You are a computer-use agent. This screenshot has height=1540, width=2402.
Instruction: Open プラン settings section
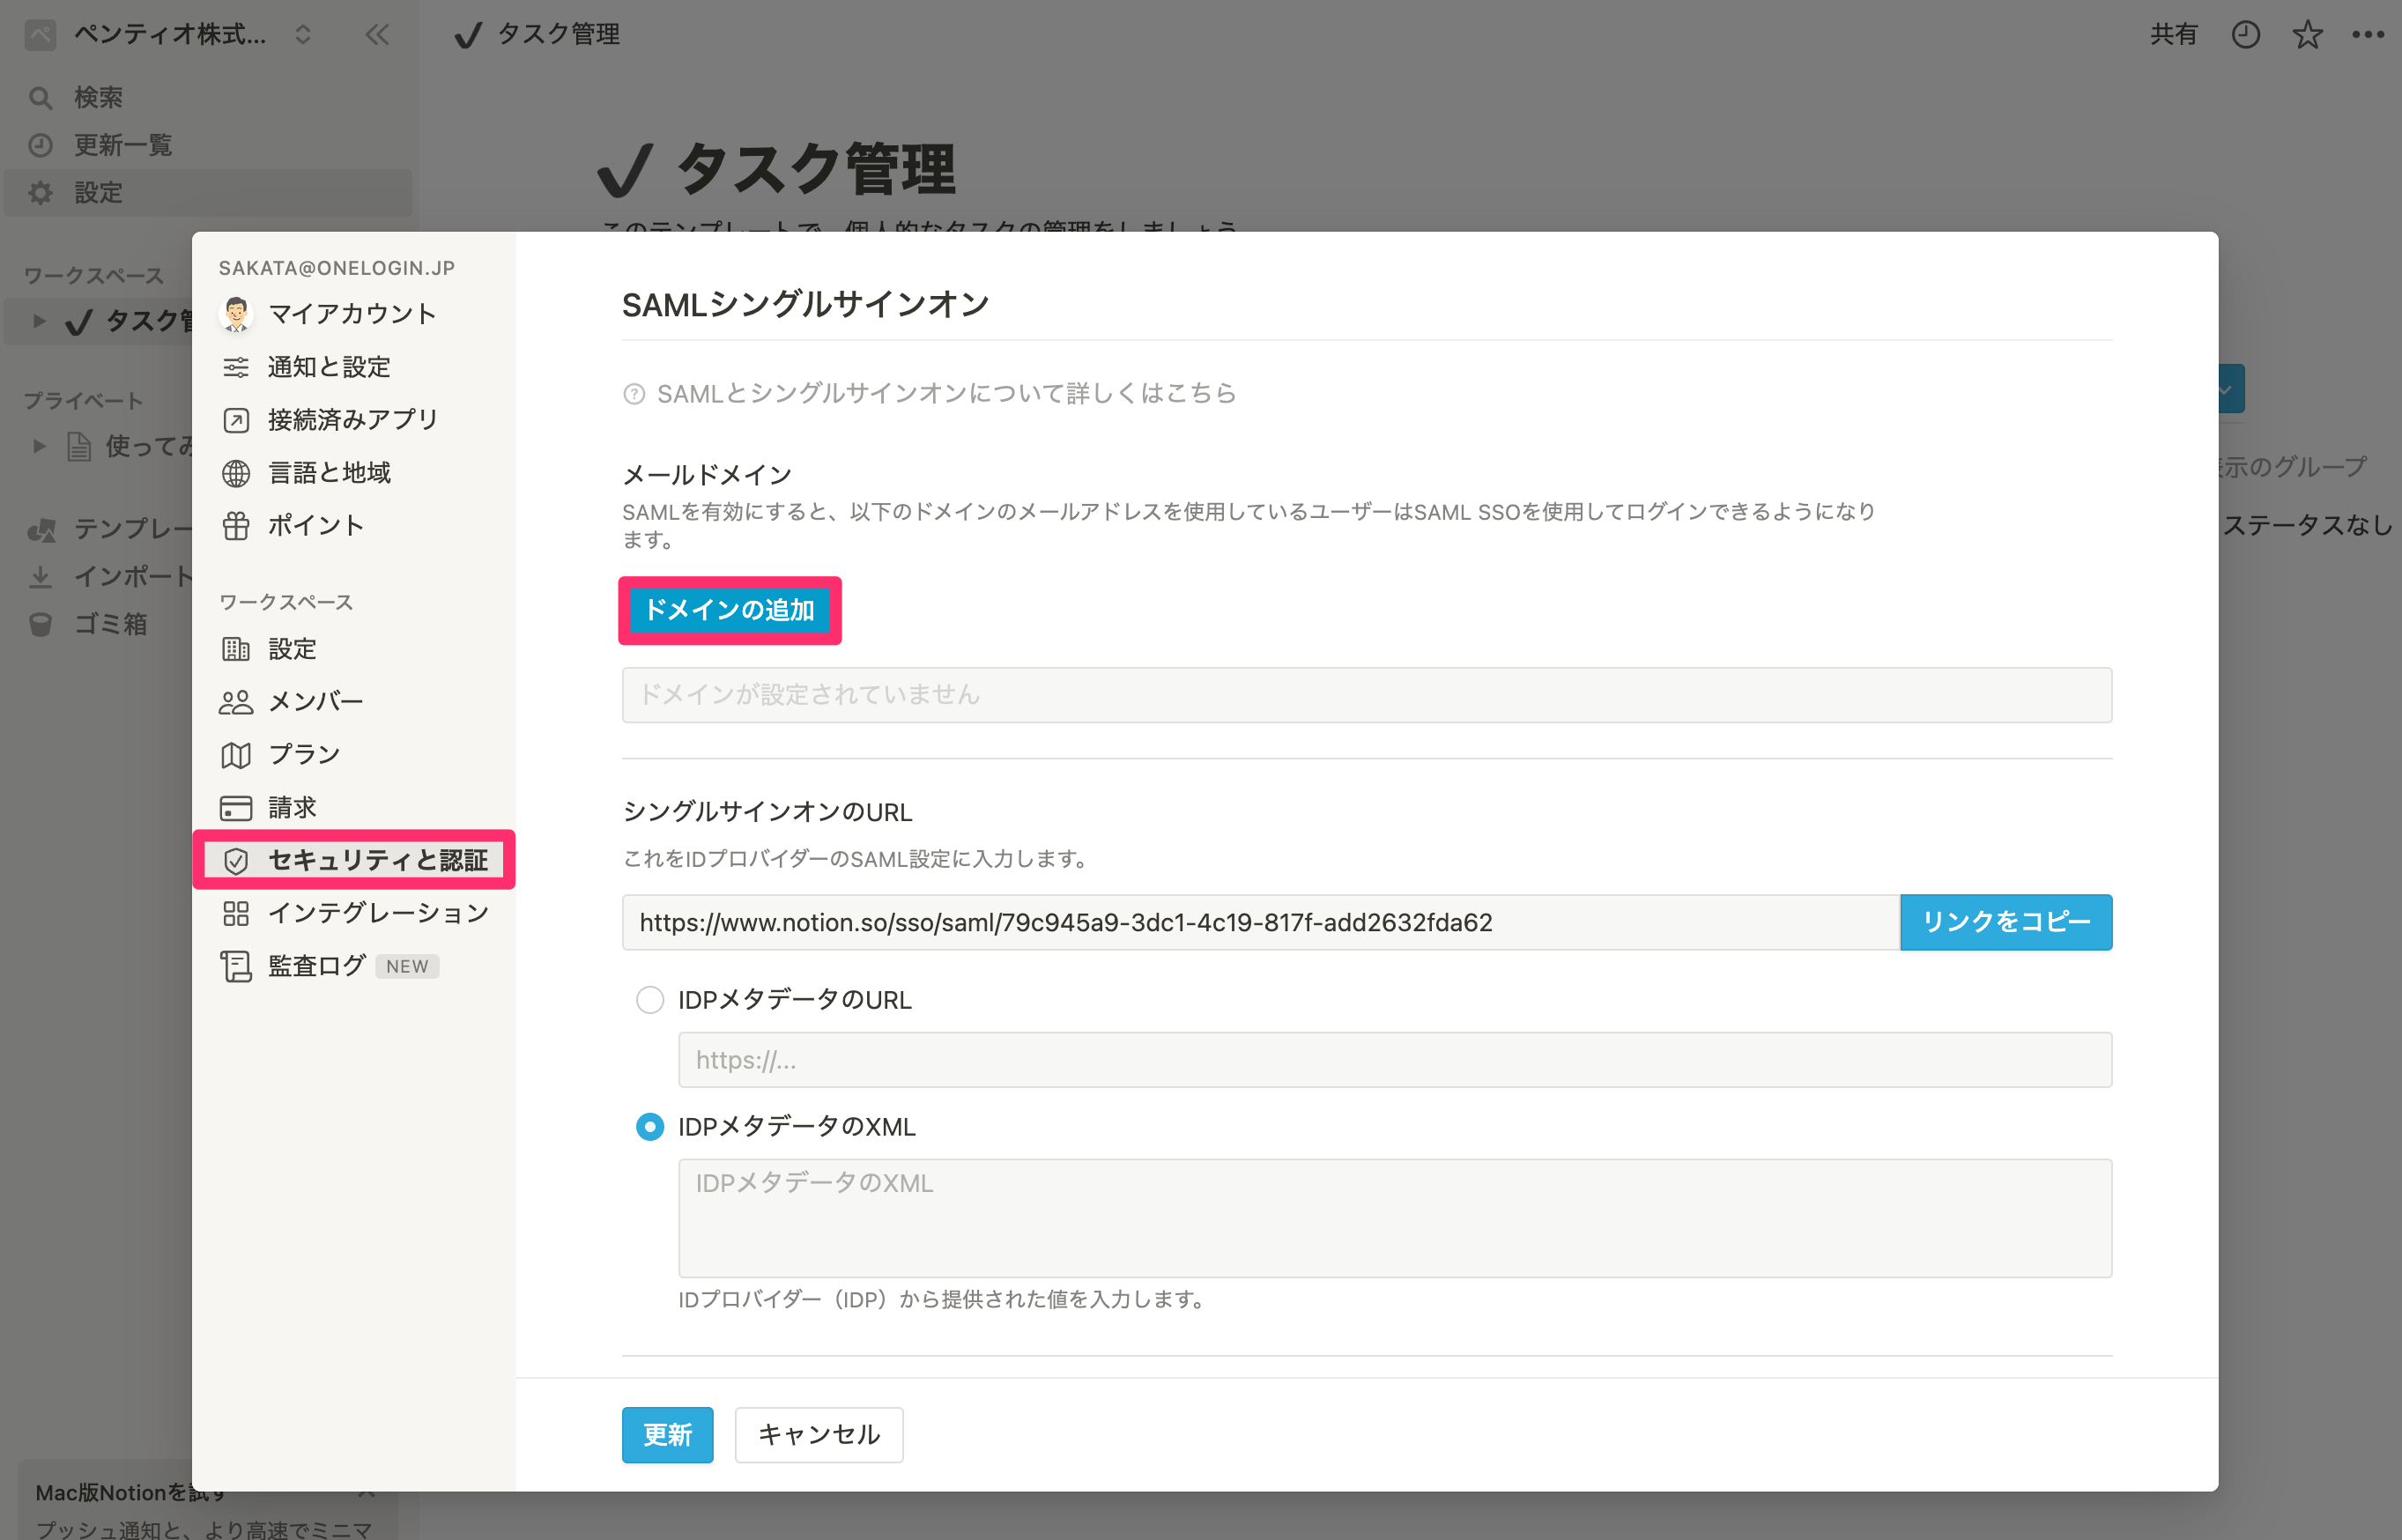(354, 755)
